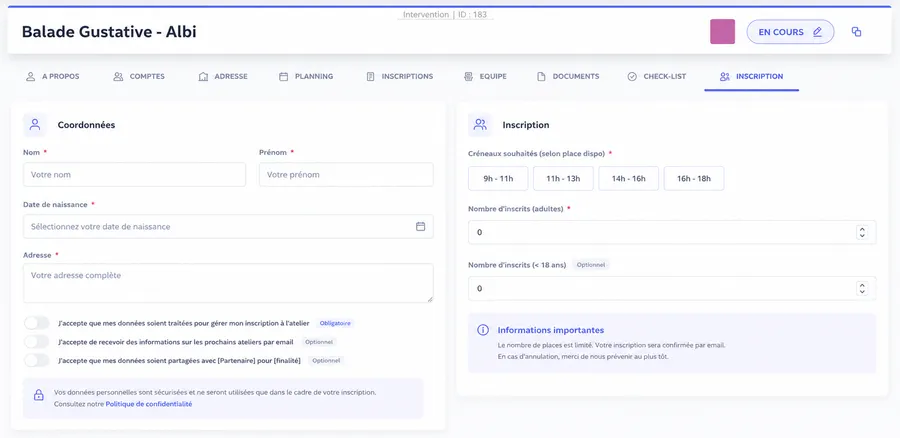900x438 pixels.
Task: Click the padlock icon in privacy notice
Action: pos(38,395)
